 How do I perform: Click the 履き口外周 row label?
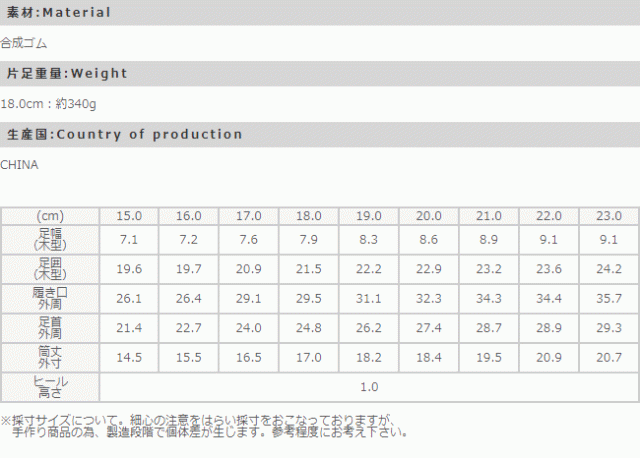[x=50, y=298]
